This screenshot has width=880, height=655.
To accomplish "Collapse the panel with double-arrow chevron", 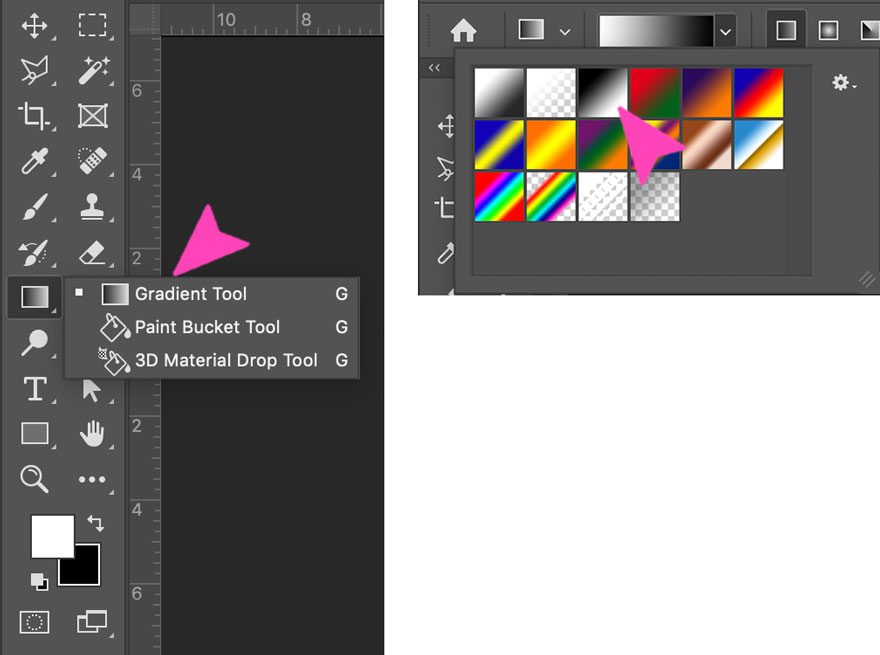I will (x=433, y=67).
